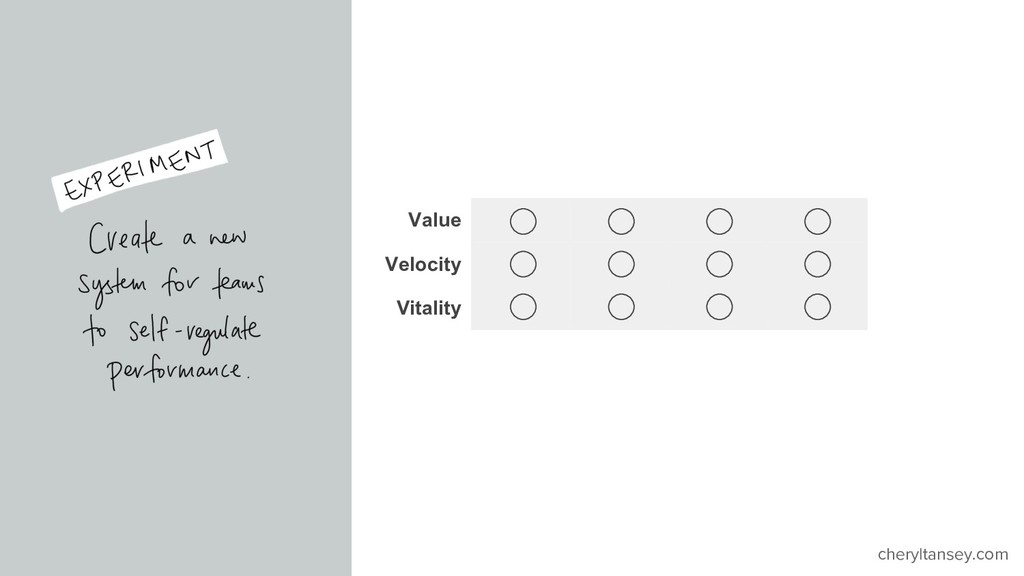Viewport: 1024px width, 576px height.
Task: Select the first radio button in Velocity row
Action: pos(523,264)
